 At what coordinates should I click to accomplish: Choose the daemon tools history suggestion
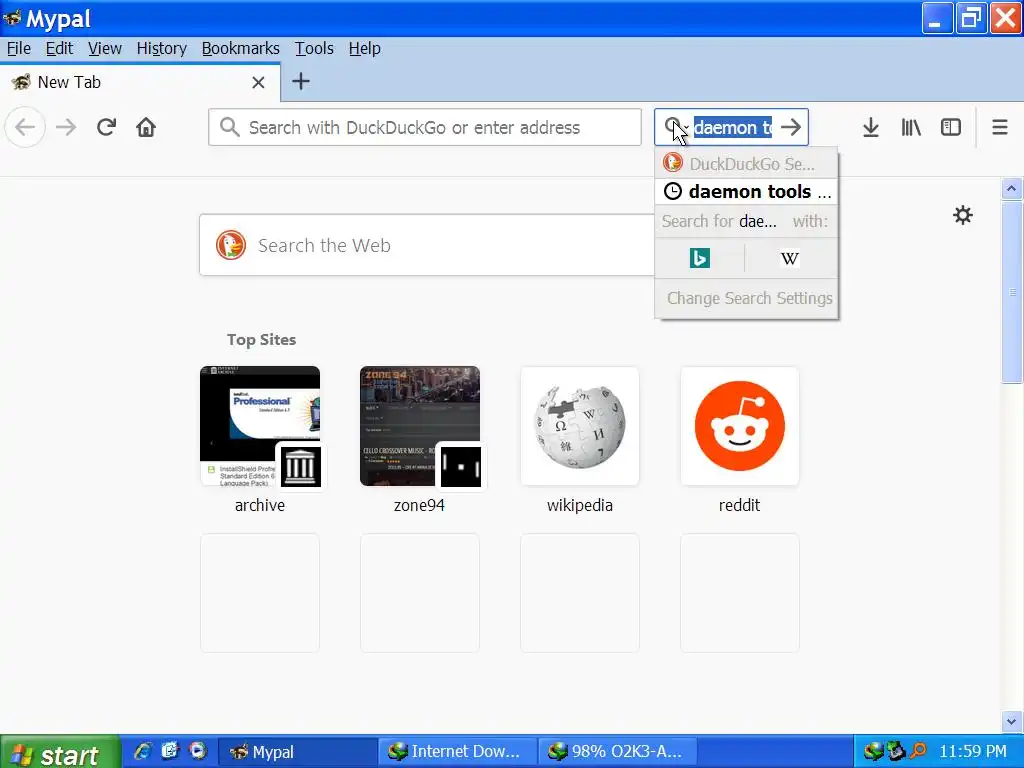[746, 192]
